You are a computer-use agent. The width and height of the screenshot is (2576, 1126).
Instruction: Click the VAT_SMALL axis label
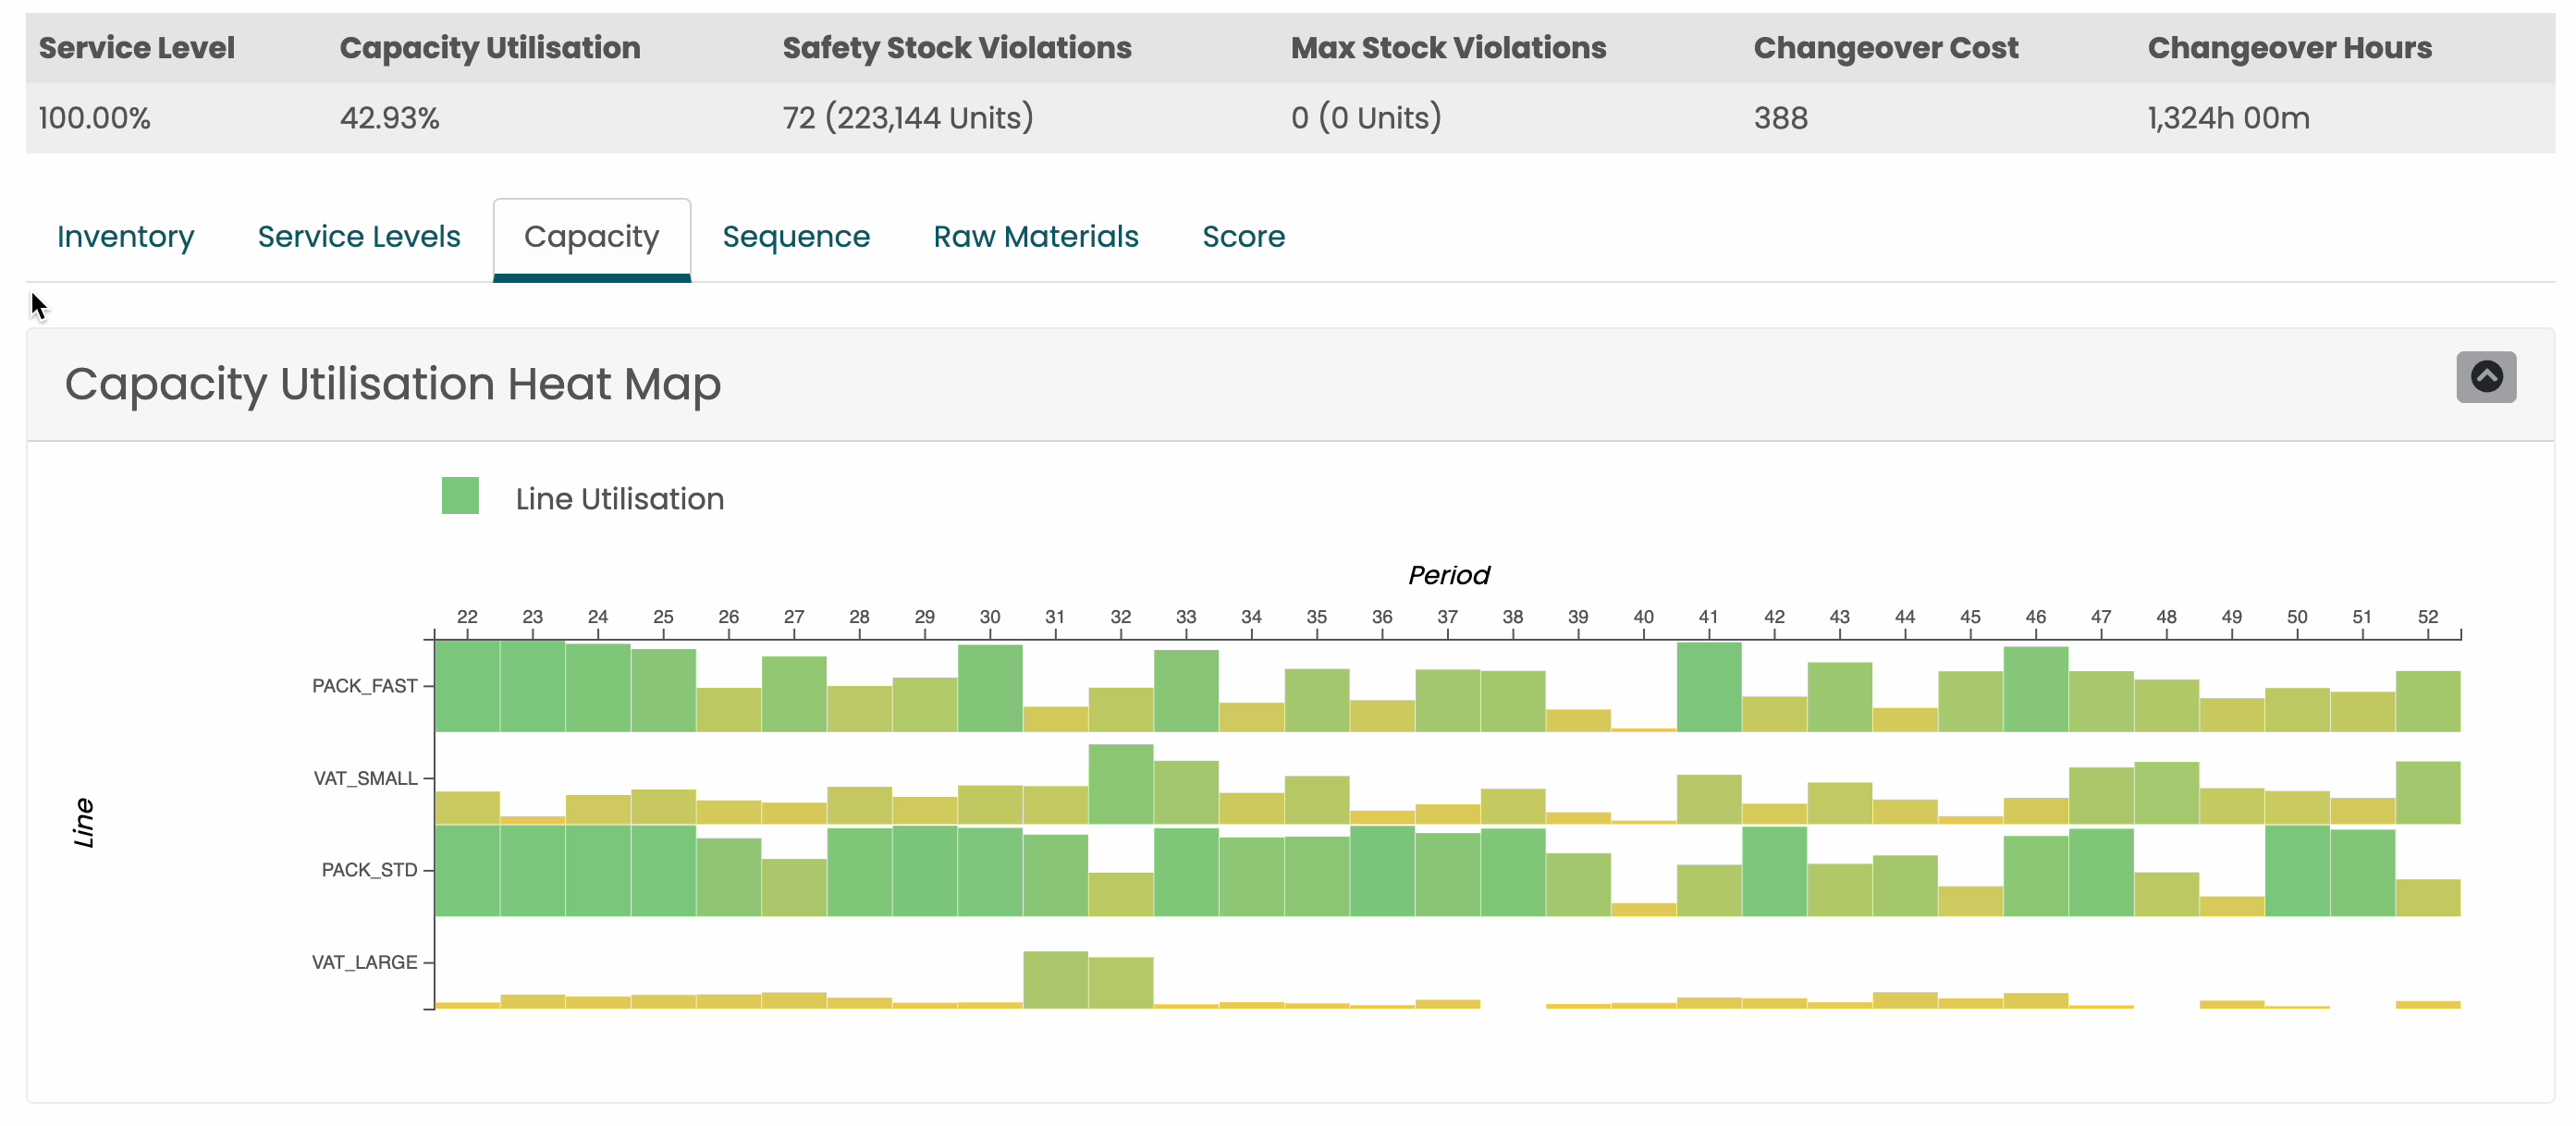(366, 778)
